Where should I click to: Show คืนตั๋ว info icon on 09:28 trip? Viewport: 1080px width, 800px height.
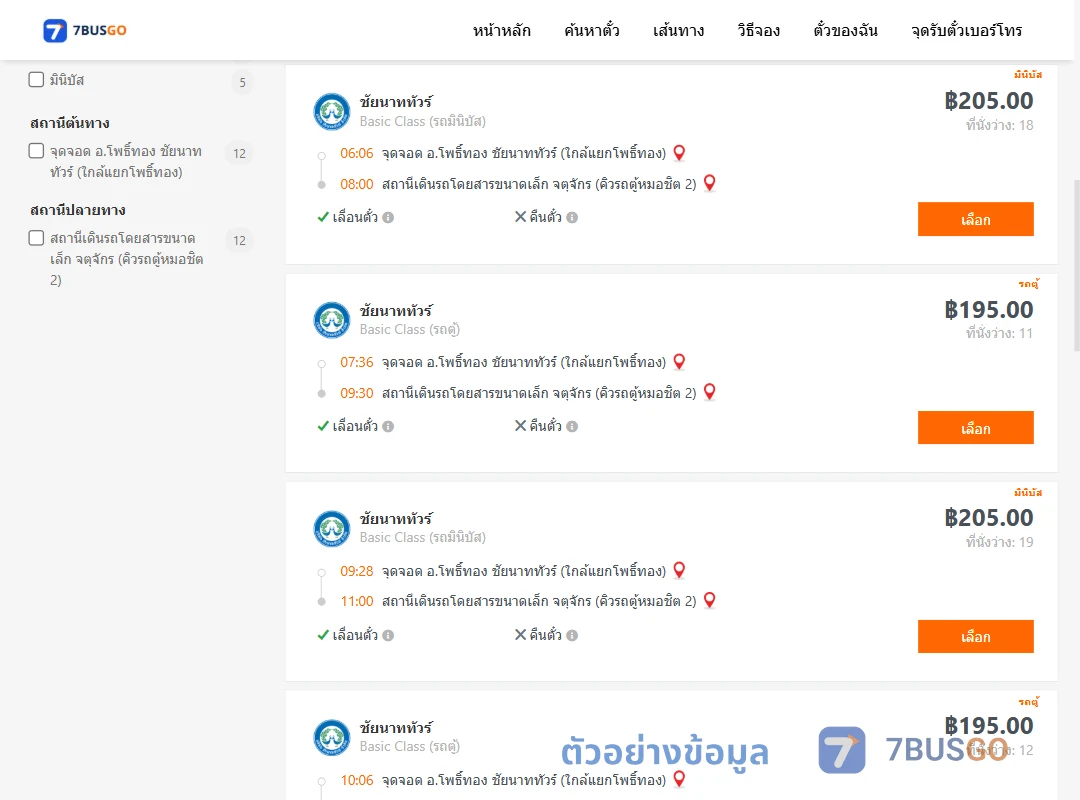[x=572, y=635]
